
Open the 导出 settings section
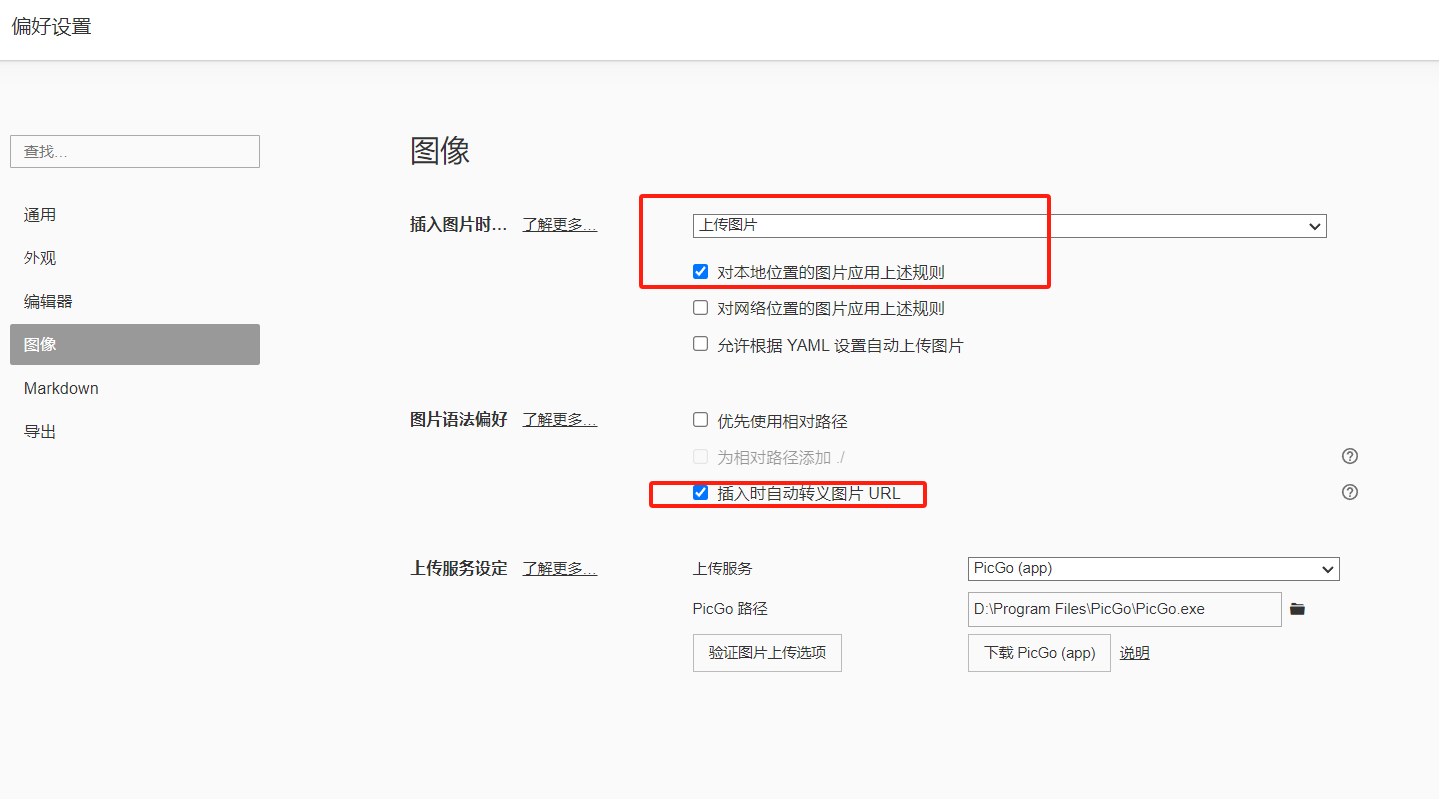(40, 431)
